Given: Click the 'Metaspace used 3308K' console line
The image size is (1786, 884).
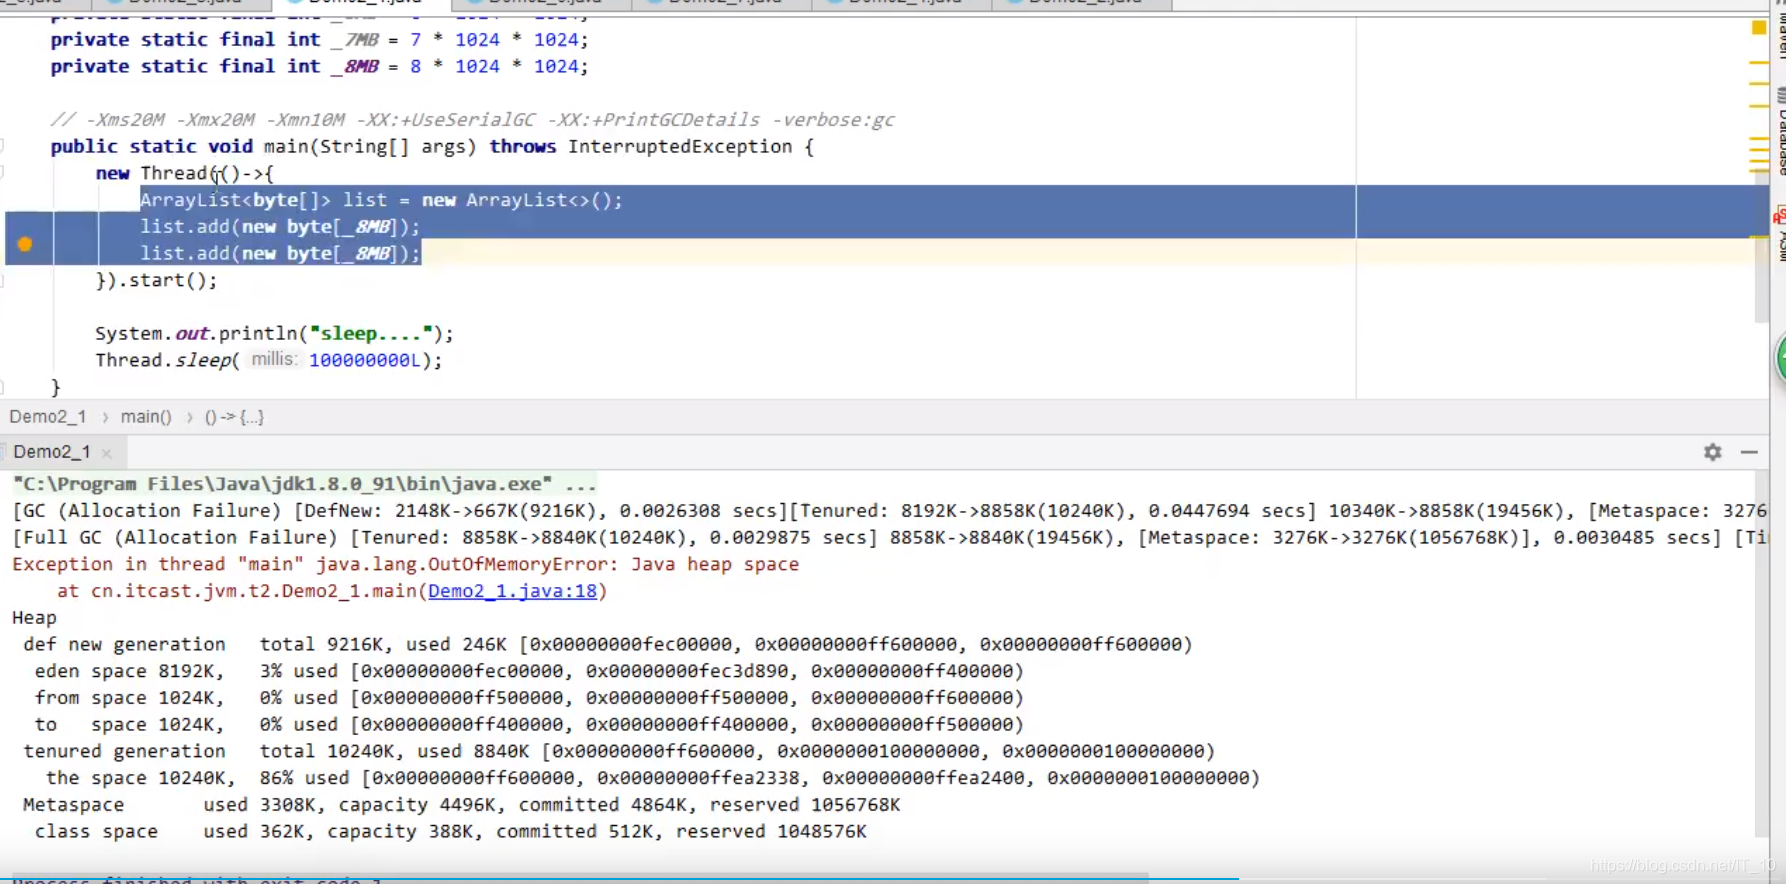Looking at the screenshot, I should click(x=461, y=805).
